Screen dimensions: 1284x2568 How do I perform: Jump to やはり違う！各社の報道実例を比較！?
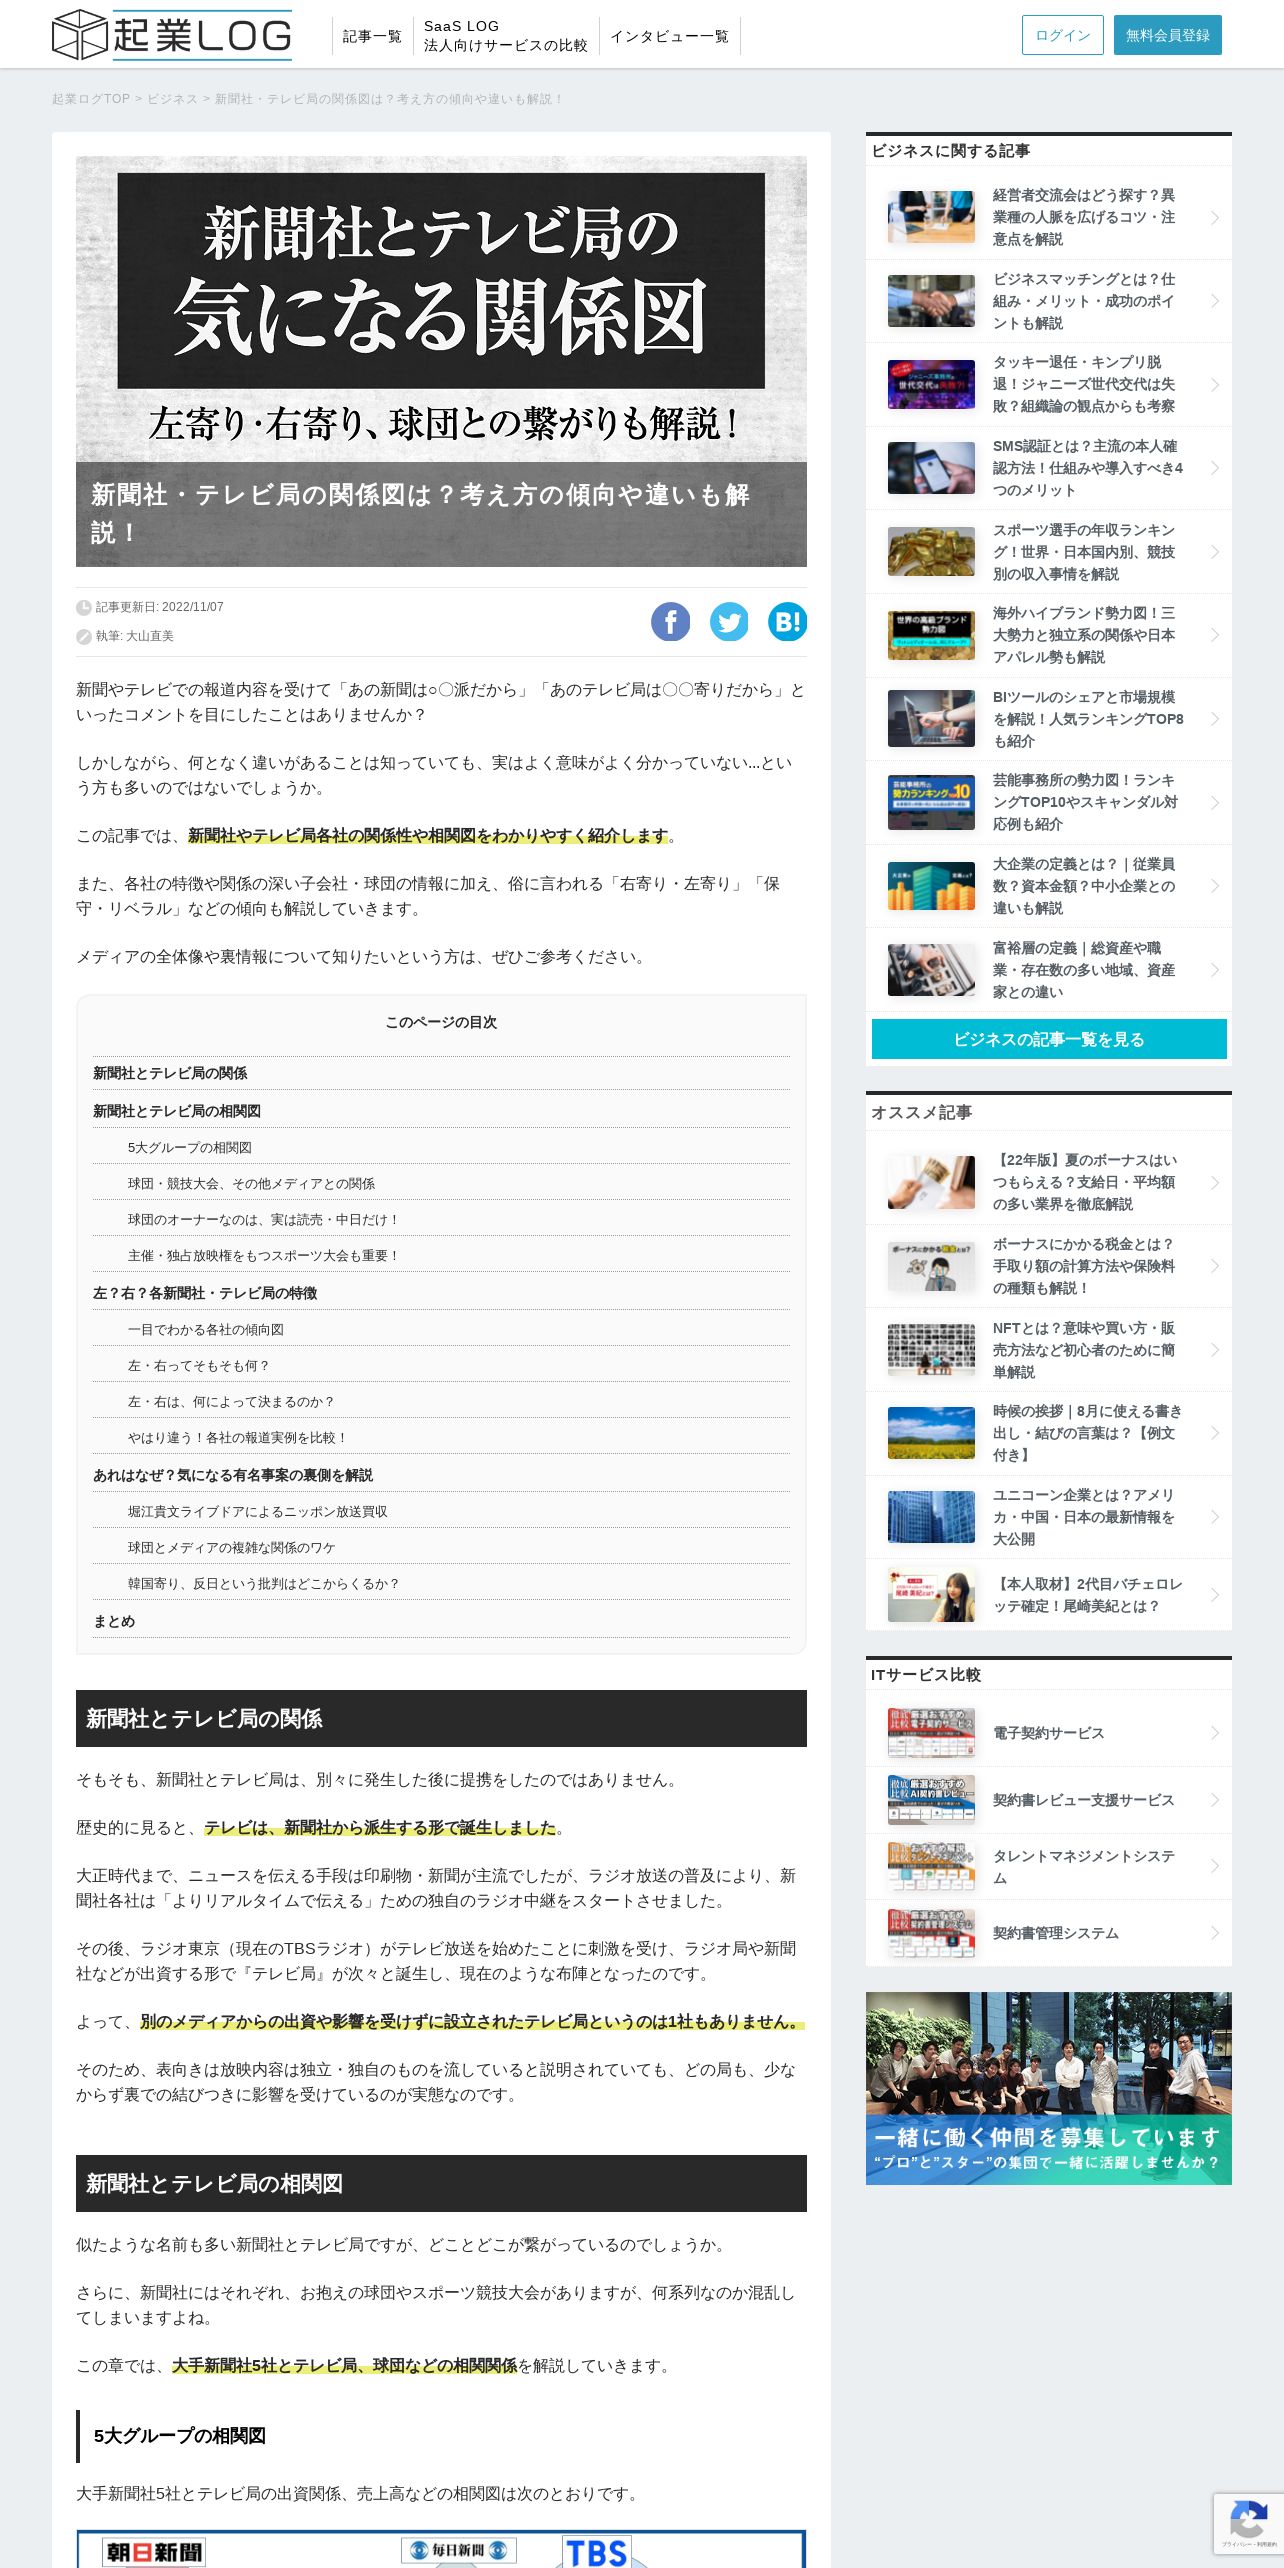point(238,1437)
